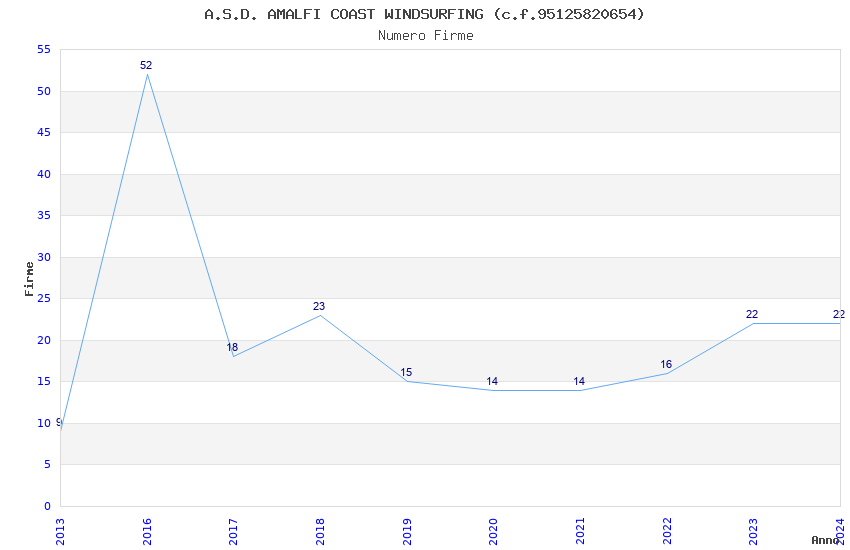This screenshot has height=550, width=850.
Task: Click the y-axis tick value 20
Action: pos(44,340)
